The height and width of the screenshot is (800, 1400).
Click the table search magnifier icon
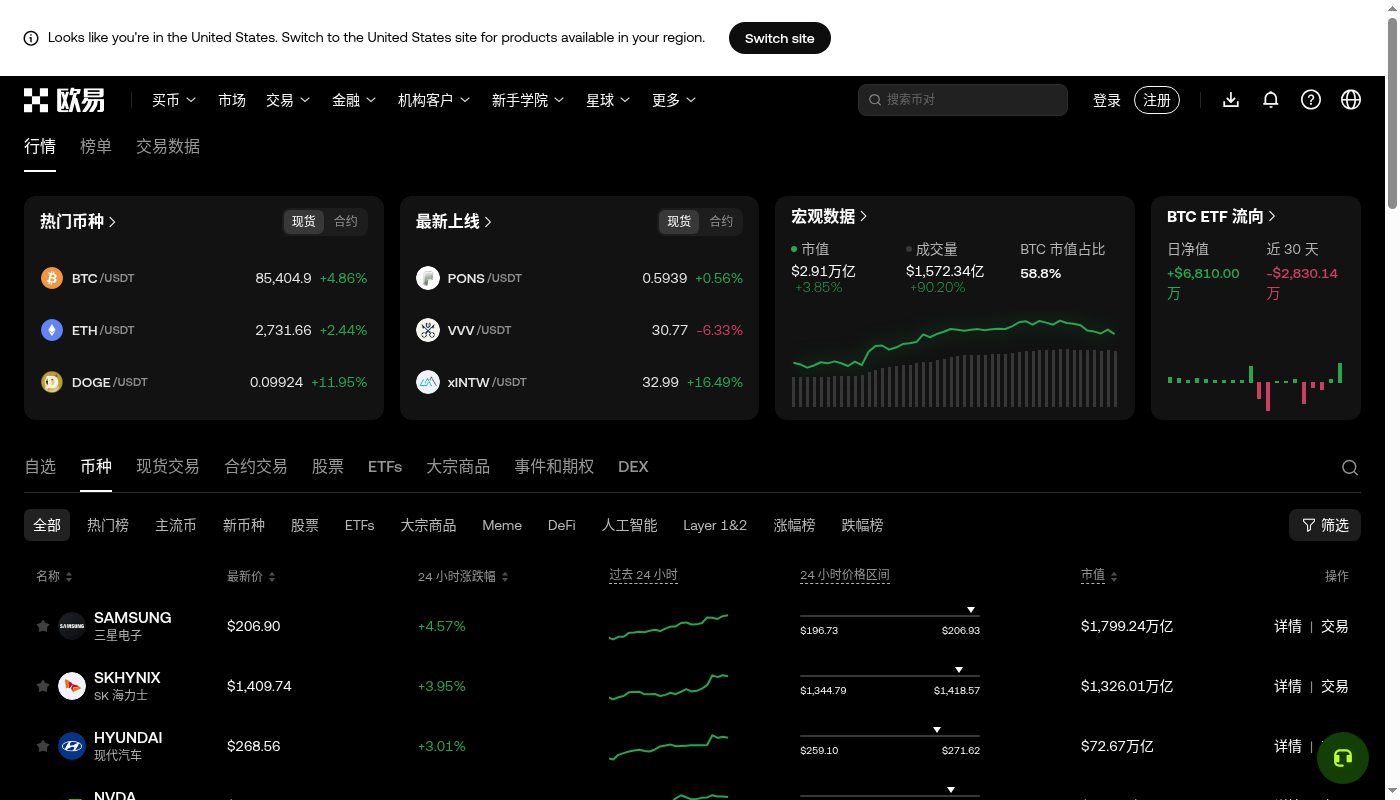1350,467
